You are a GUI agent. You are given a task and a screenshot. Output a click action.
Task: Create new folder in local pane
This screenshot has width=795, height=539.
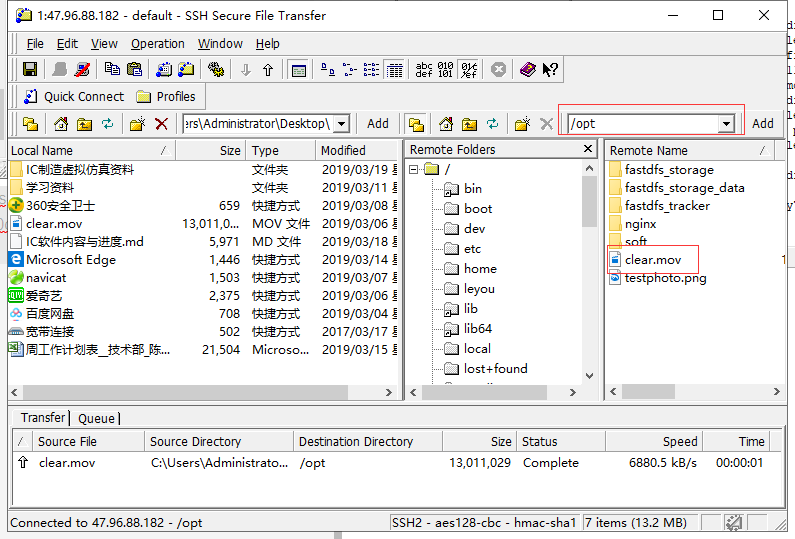137,124
